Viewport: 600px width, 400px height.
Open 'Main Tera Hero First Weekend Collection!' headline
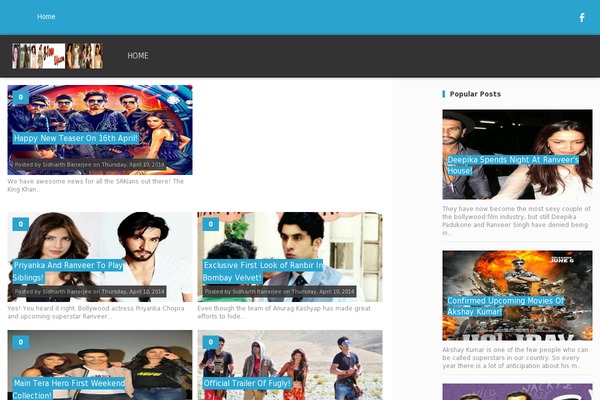coord(69,389)
